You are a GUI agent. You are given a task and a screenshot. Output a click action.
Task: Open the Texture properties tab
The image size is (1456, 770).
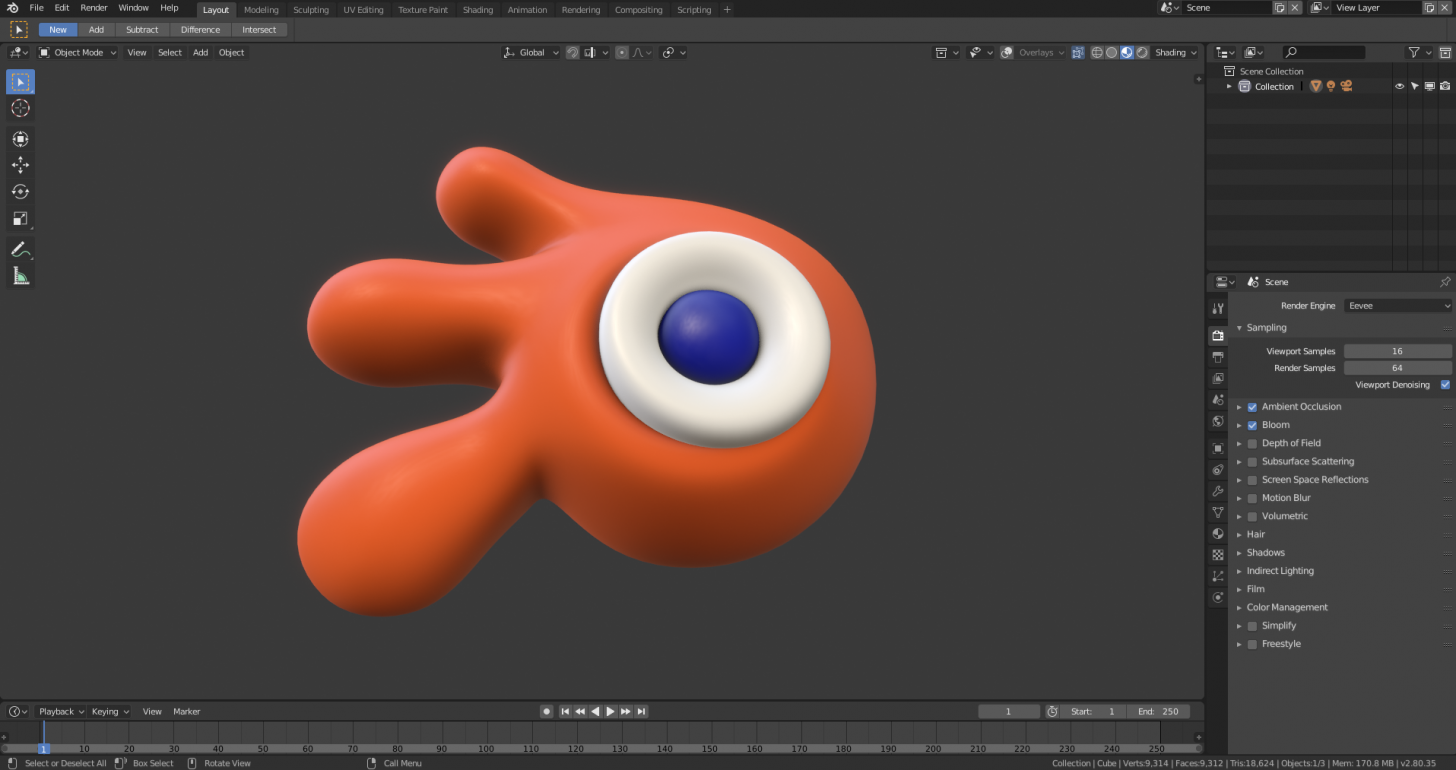point(1217,554)
